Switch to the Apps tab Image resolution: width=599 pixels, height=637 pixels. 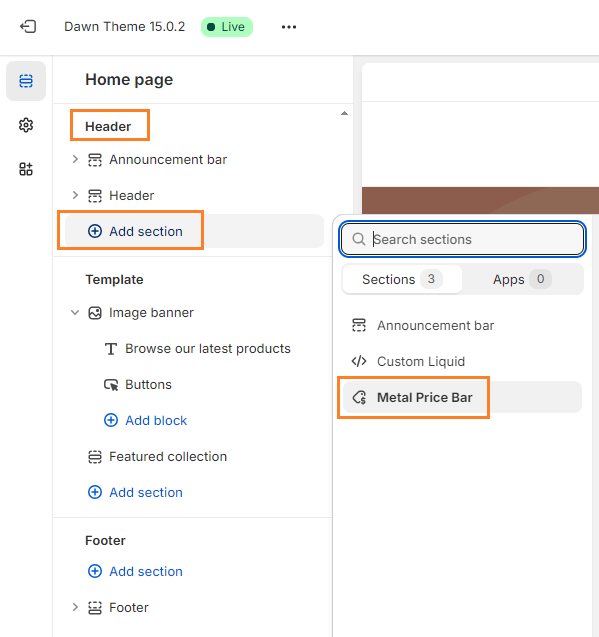click(523, 280)
